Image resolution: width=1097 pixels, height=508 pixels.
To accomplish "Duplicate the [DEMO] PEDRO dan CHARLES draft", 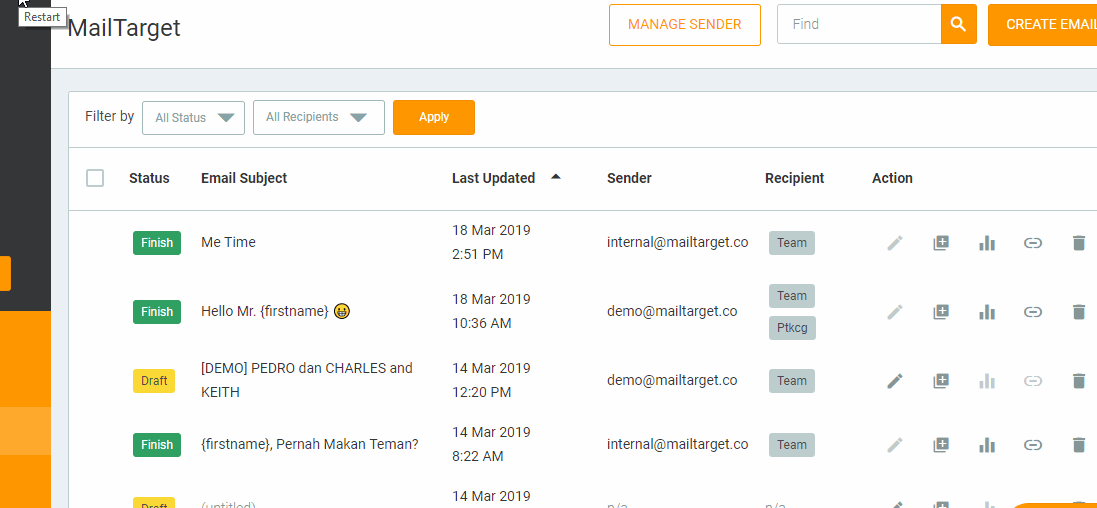I will [941, 381].
